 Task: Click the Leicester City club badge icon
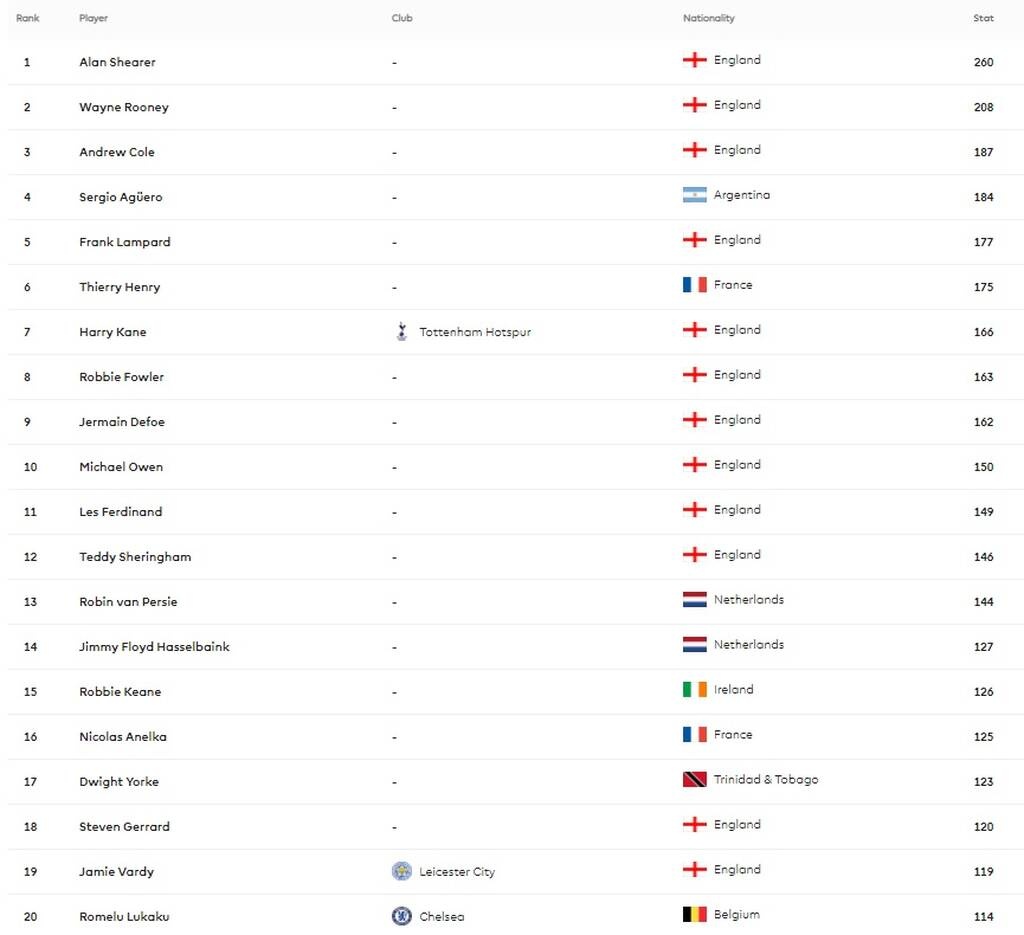402,871
